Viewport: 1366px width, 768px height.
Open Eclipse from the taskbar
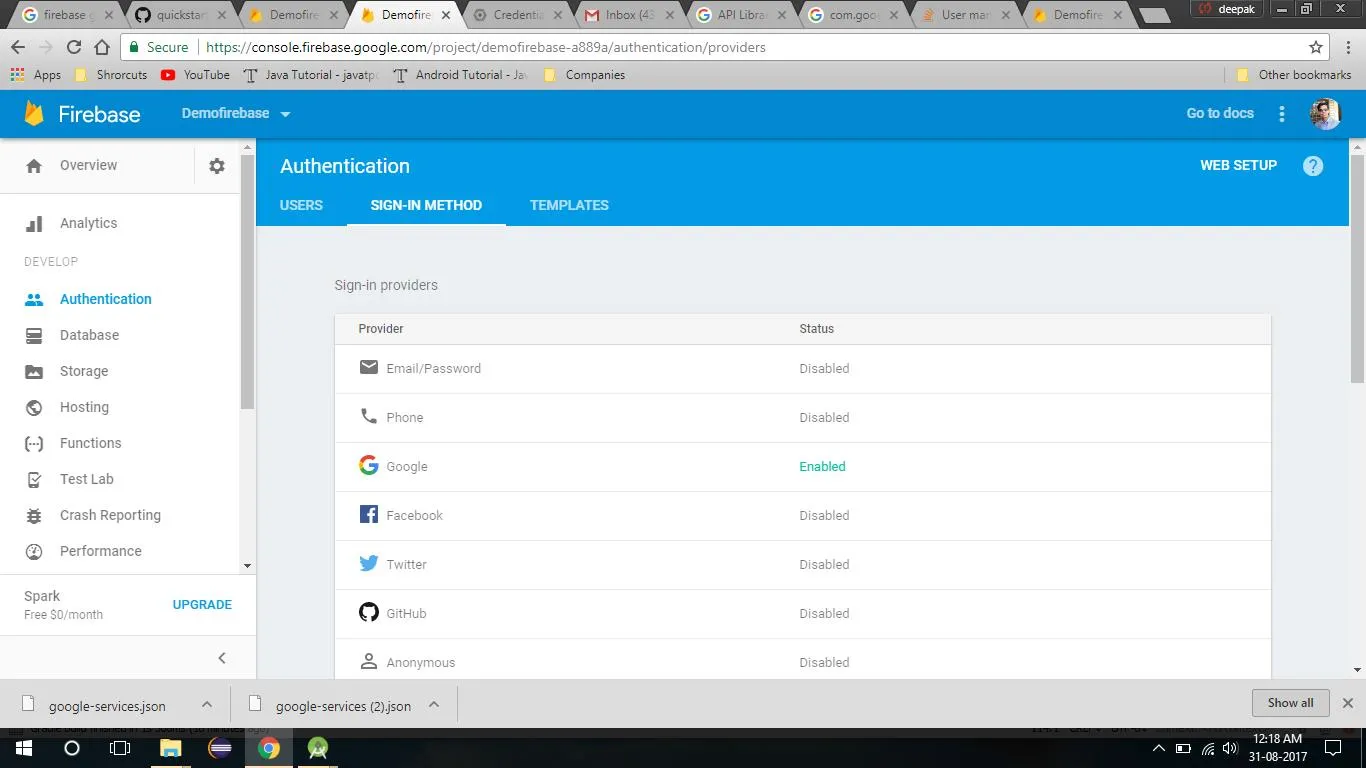[x=220, y=748]
